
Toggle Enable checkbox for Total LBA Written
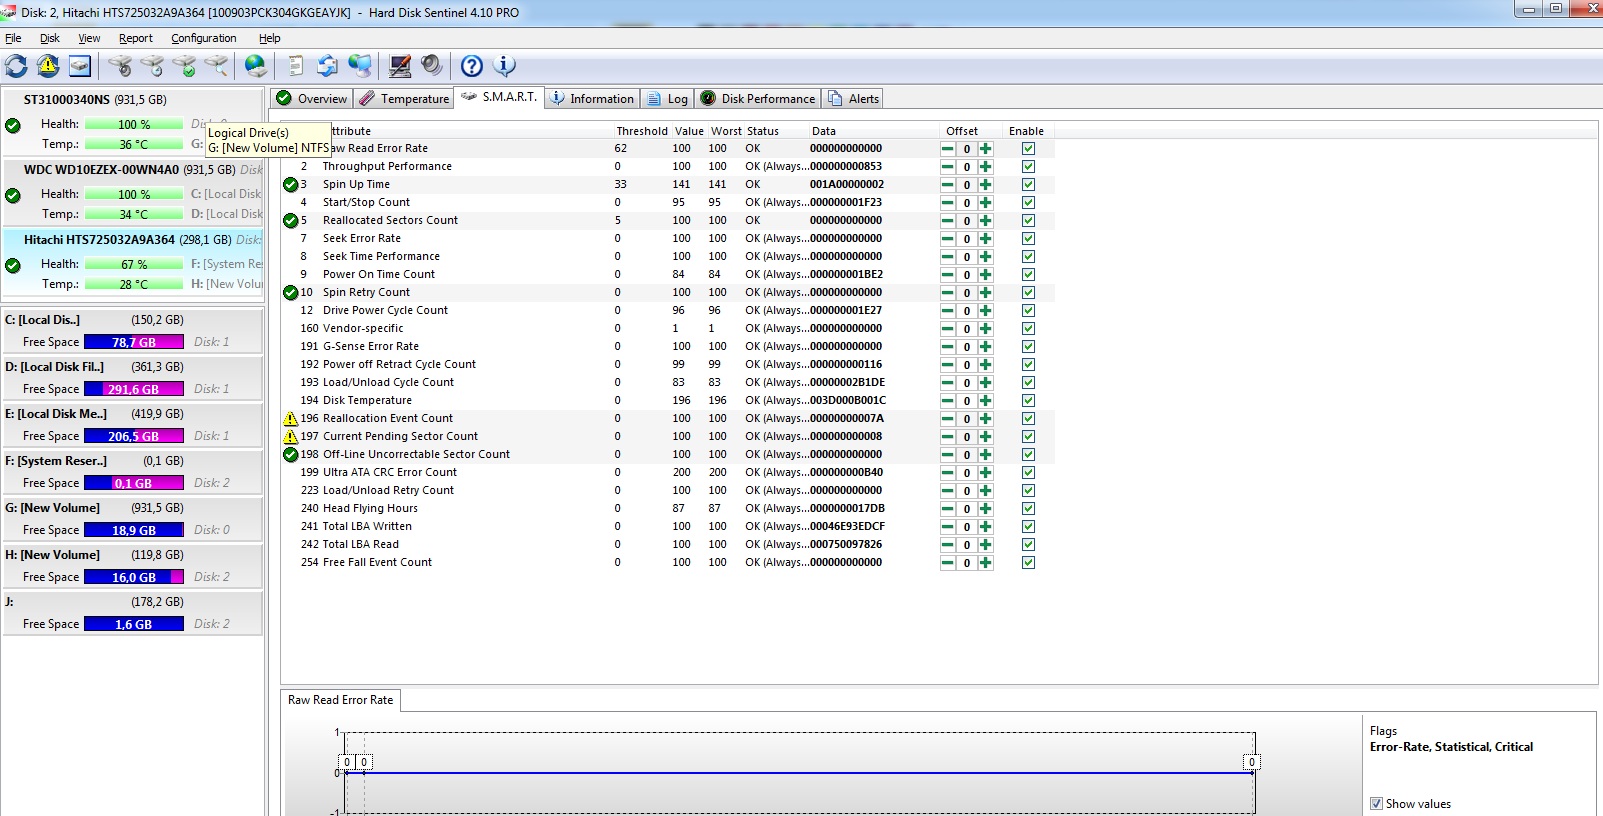pyautogui.click(x=1028, y=527)
